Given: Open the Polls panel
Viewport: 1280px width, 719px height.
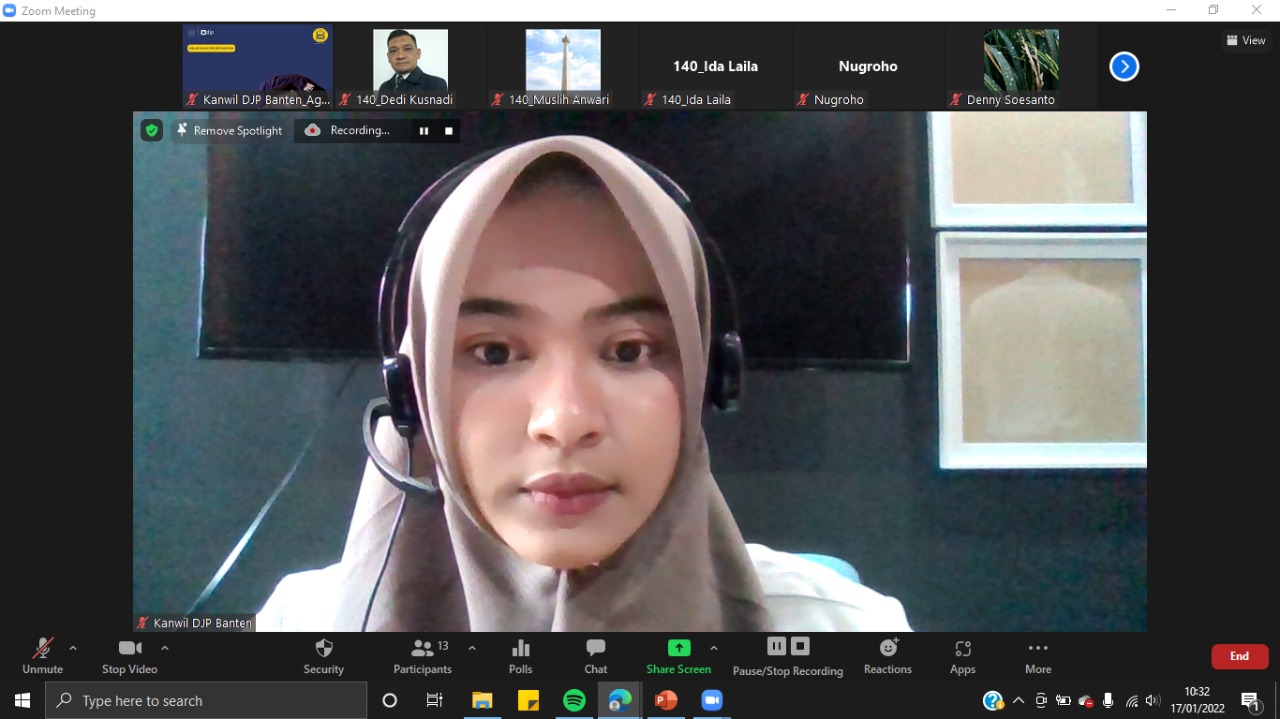Looking at the screenshot, I should (520, 656).
